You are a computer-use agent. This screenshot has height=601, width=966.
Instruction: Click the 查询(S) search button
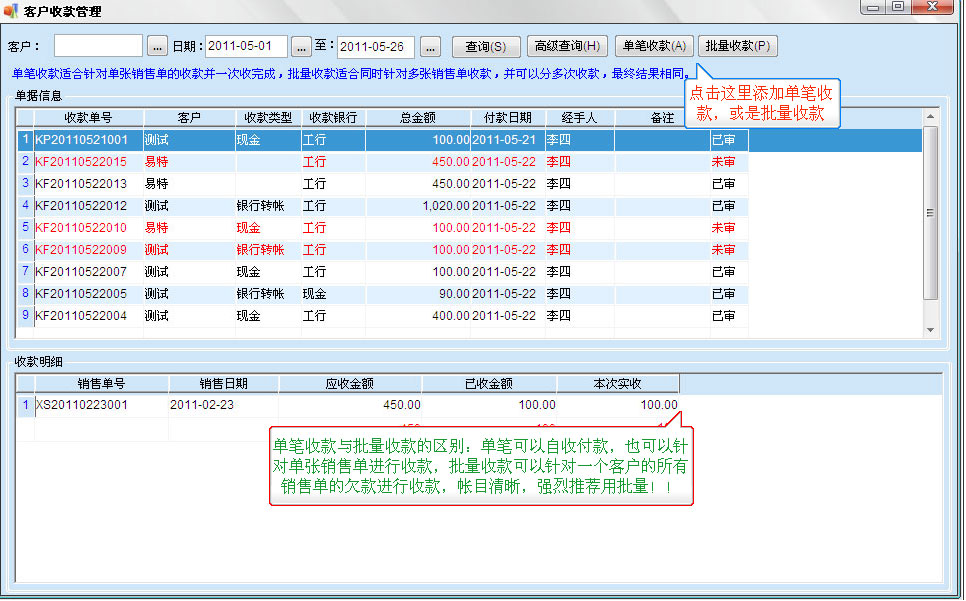(485, 46)
